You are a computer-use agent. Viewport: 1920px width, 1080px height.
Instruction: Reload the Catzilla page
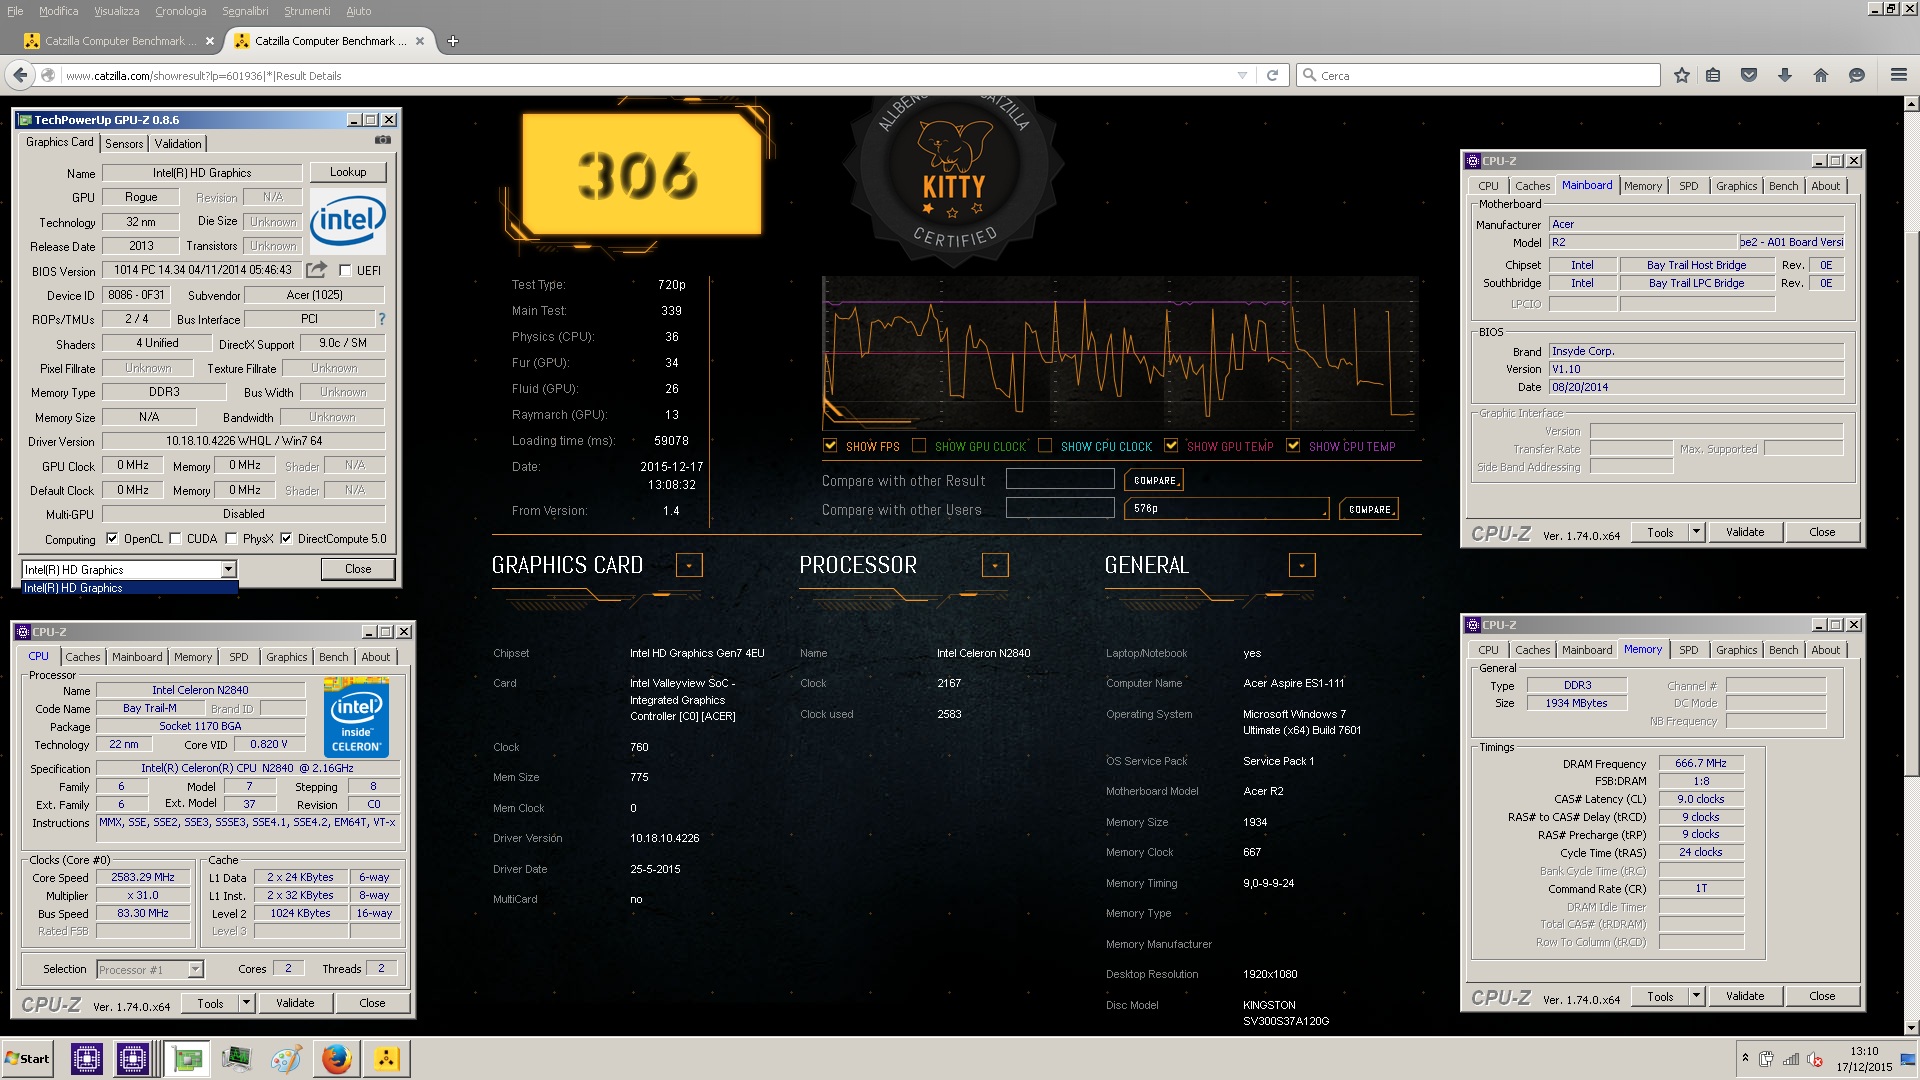pos(1272,75)
